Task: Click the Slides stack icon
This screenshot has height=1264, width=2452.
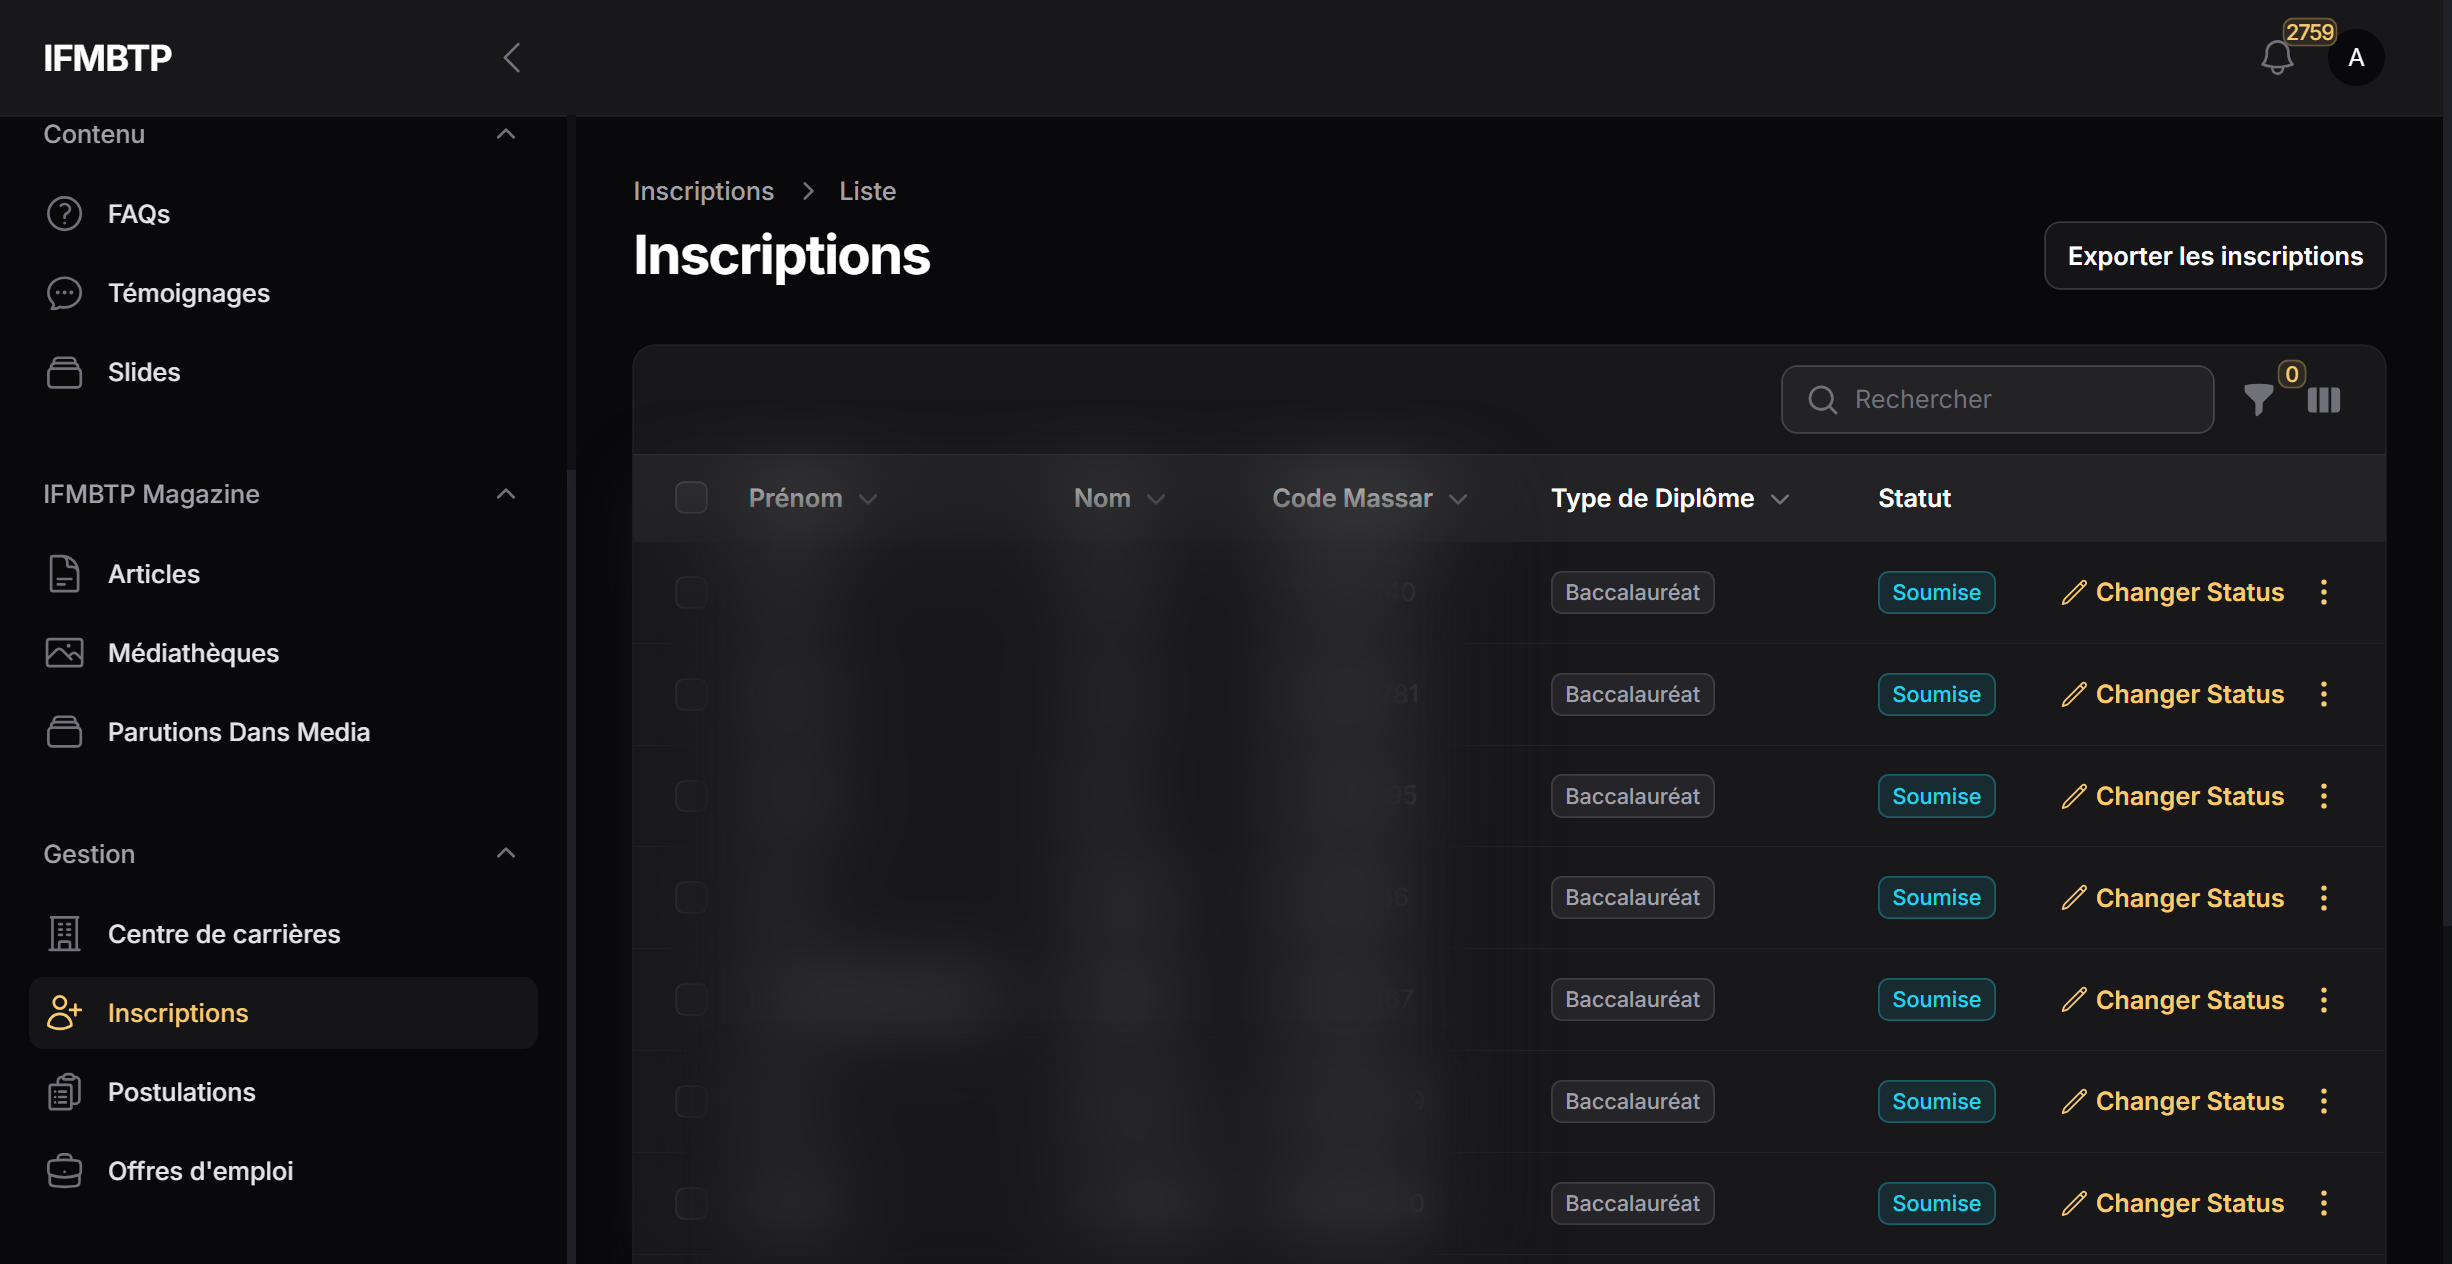Action: click(64, 372)
